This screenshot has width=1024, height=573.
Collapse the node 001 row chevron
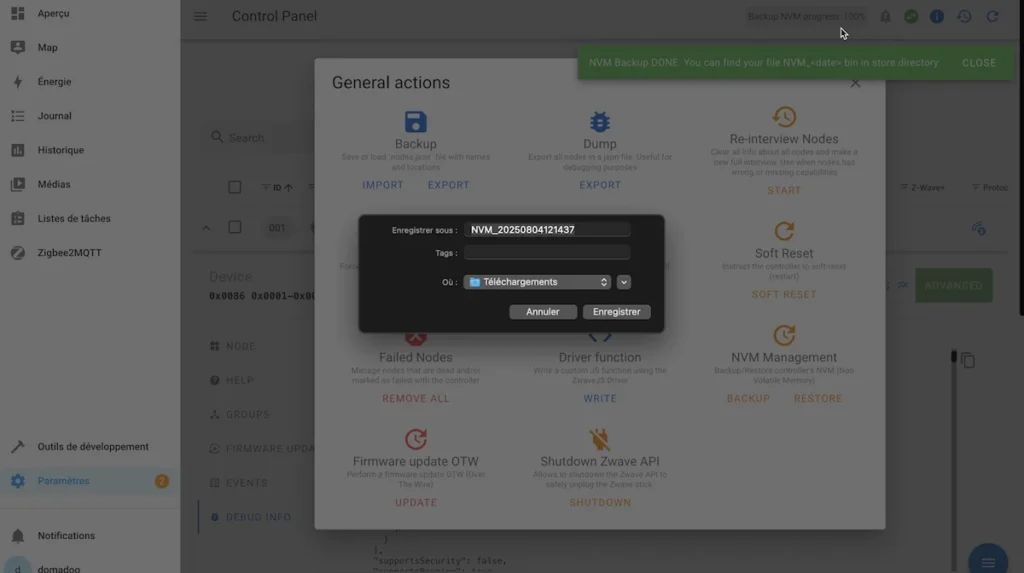(x=206, y=228)
